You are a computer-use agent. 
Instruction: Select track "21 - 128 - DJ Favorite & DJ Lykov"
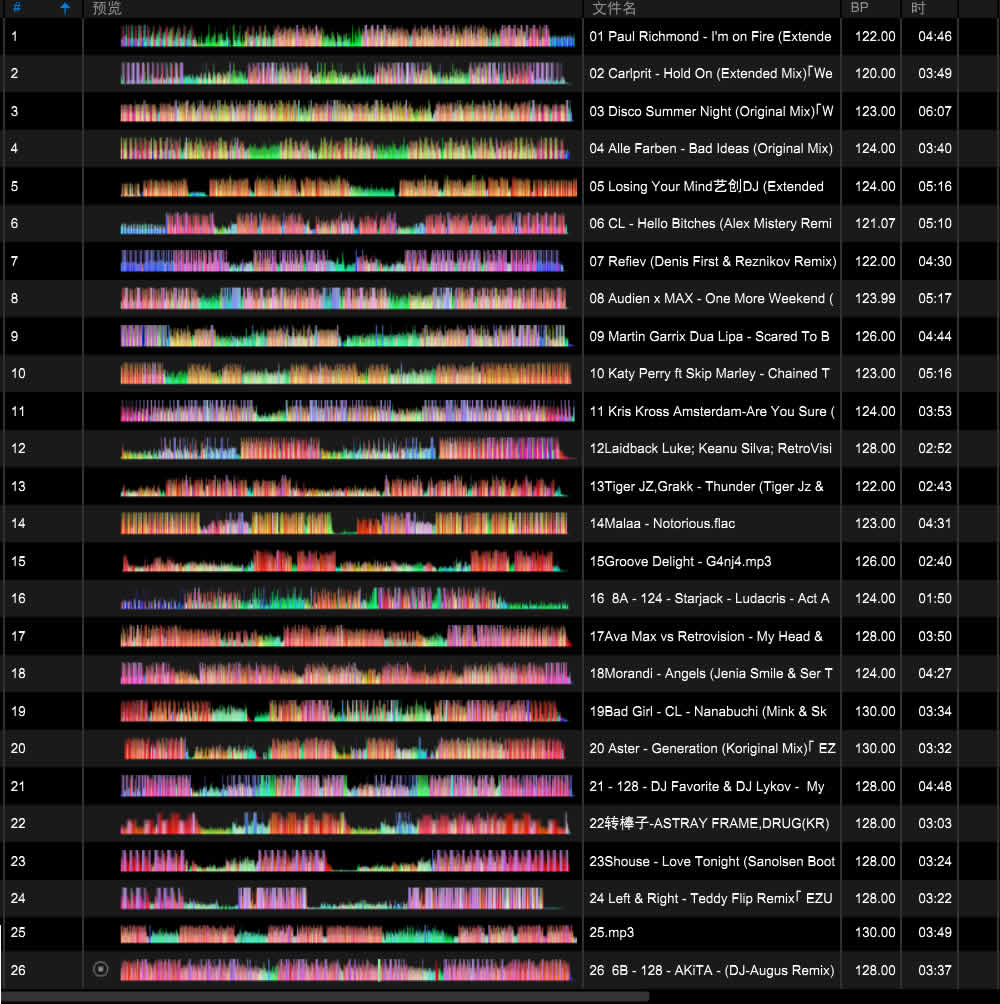coord(707,786)
